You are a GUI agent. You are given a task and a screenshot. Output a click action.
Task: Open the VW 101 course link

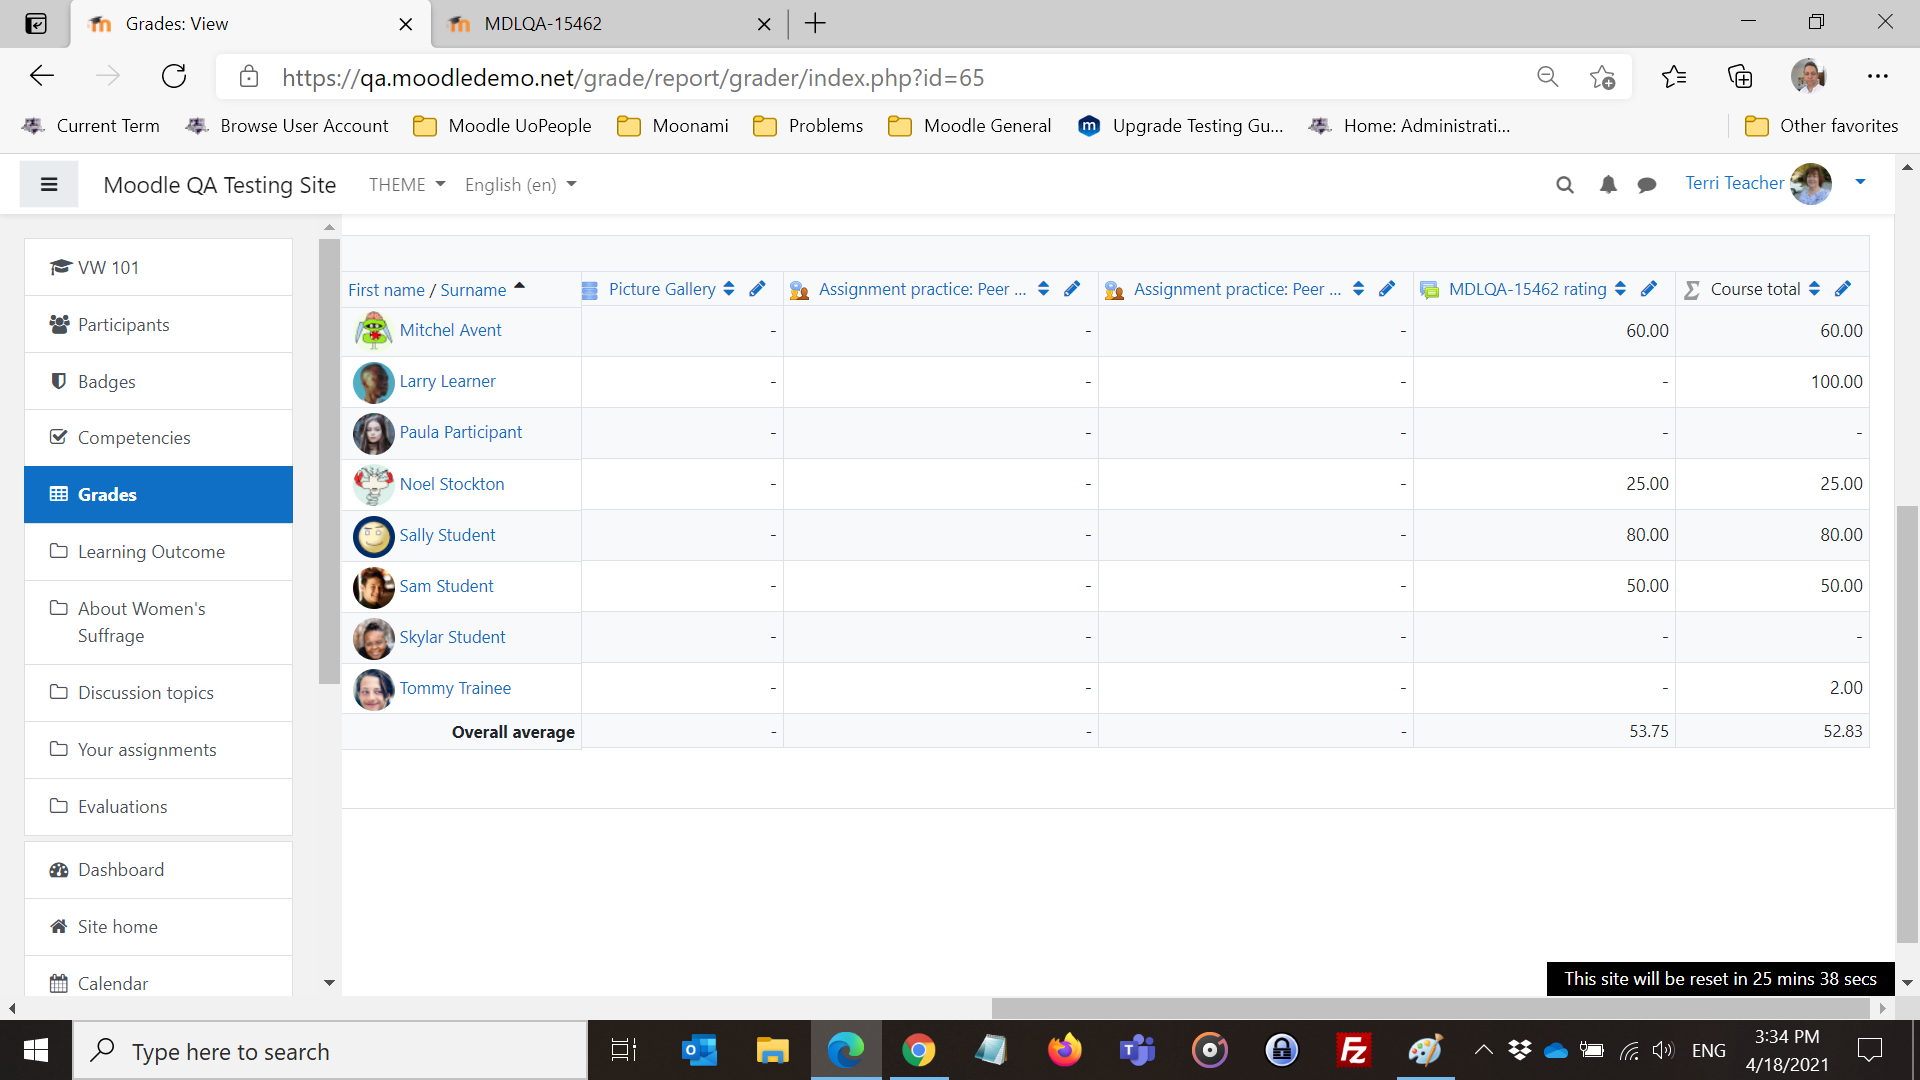[158, 267]
